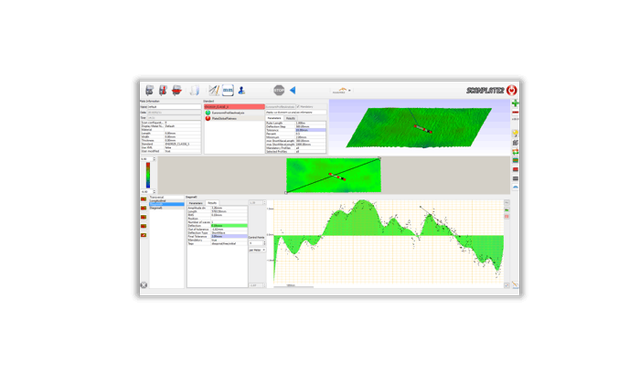Click the small green icon right of the chart
The image size is (640, 376).
pyautogui.click(x=507, y=210)
